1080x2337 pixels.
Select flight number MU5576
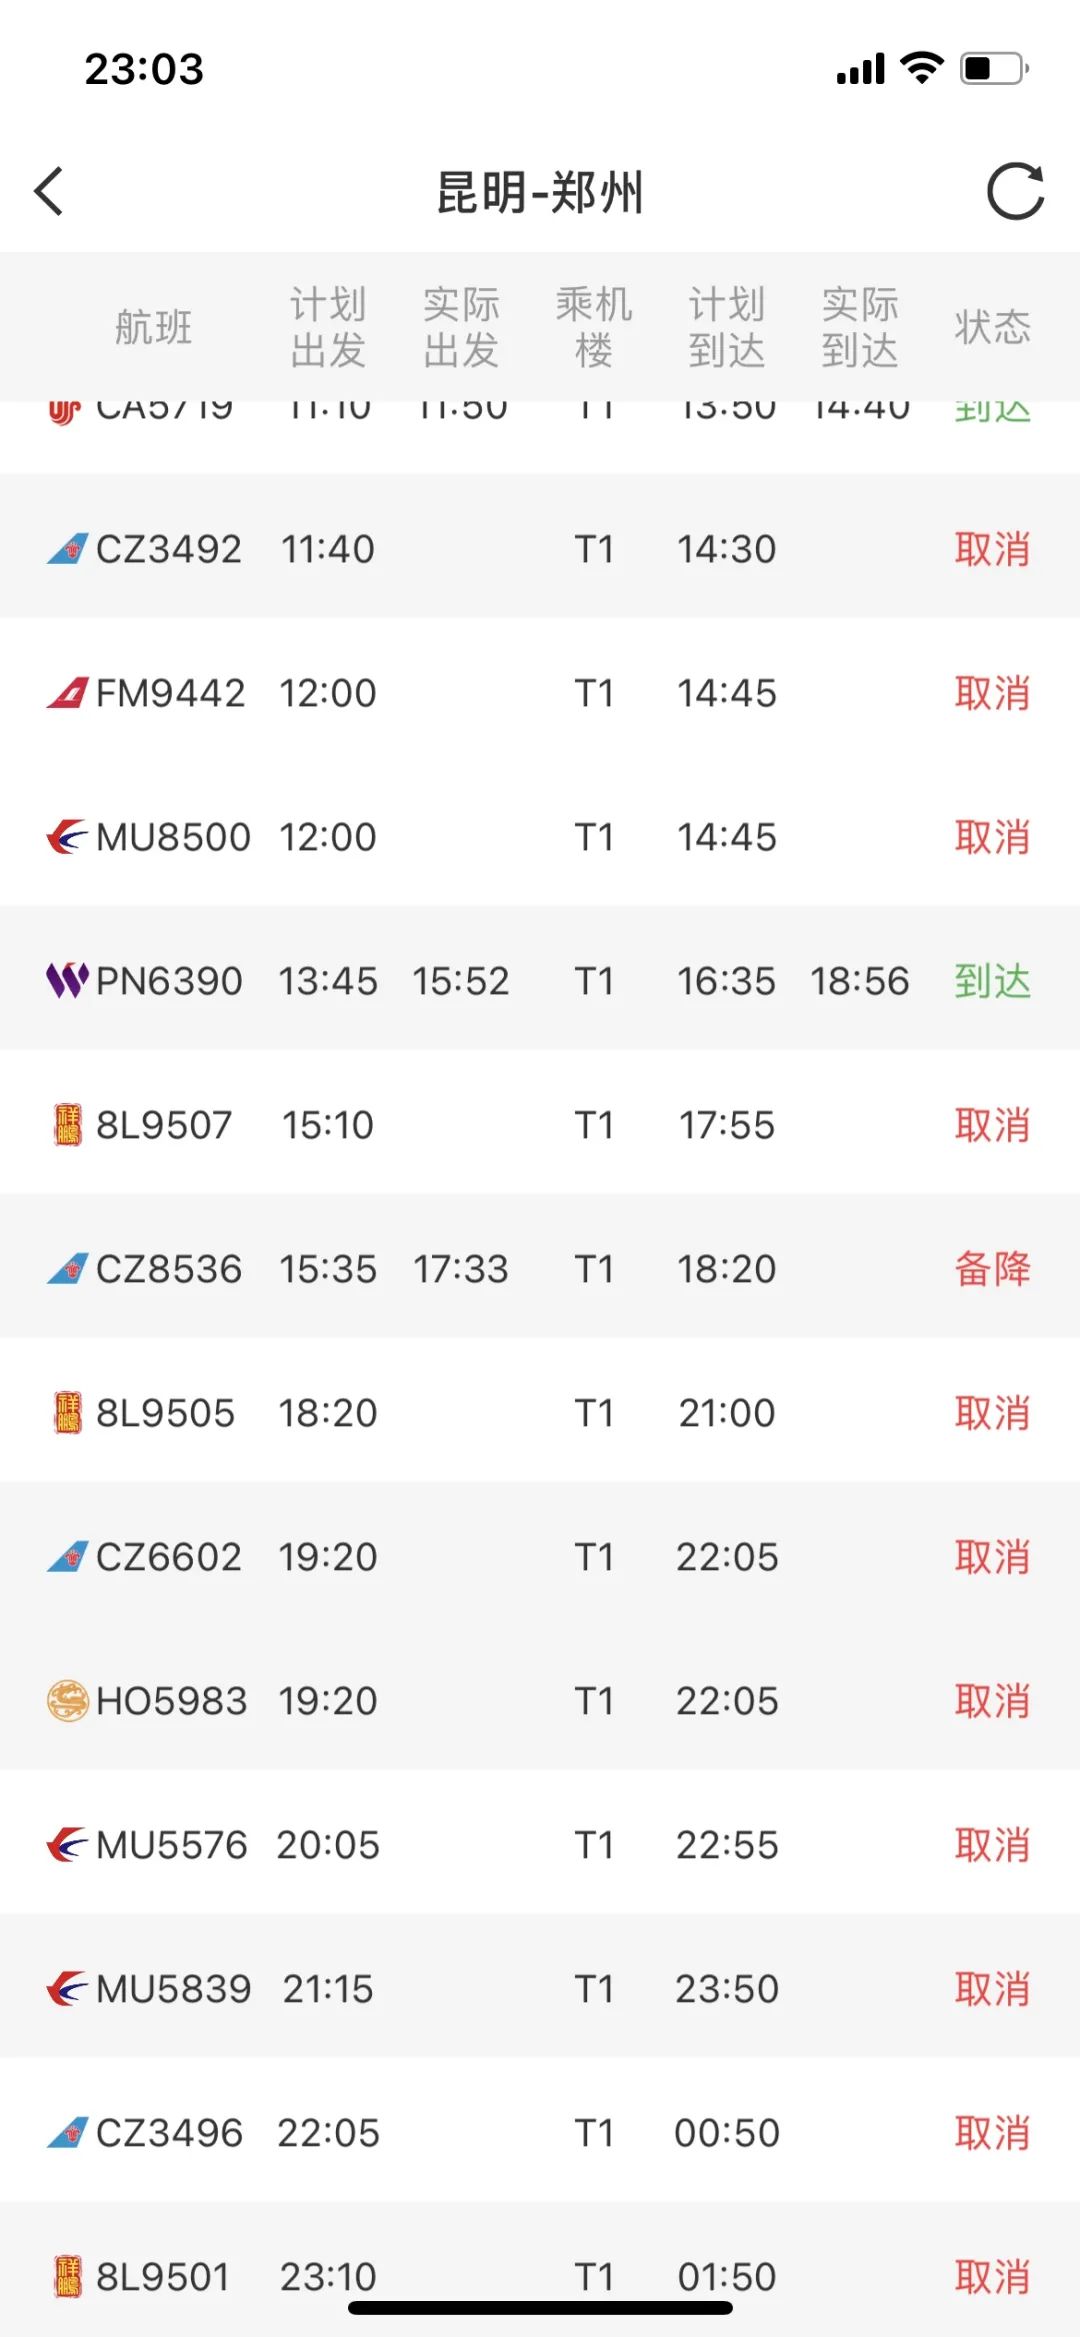(x=171, y=1845)
